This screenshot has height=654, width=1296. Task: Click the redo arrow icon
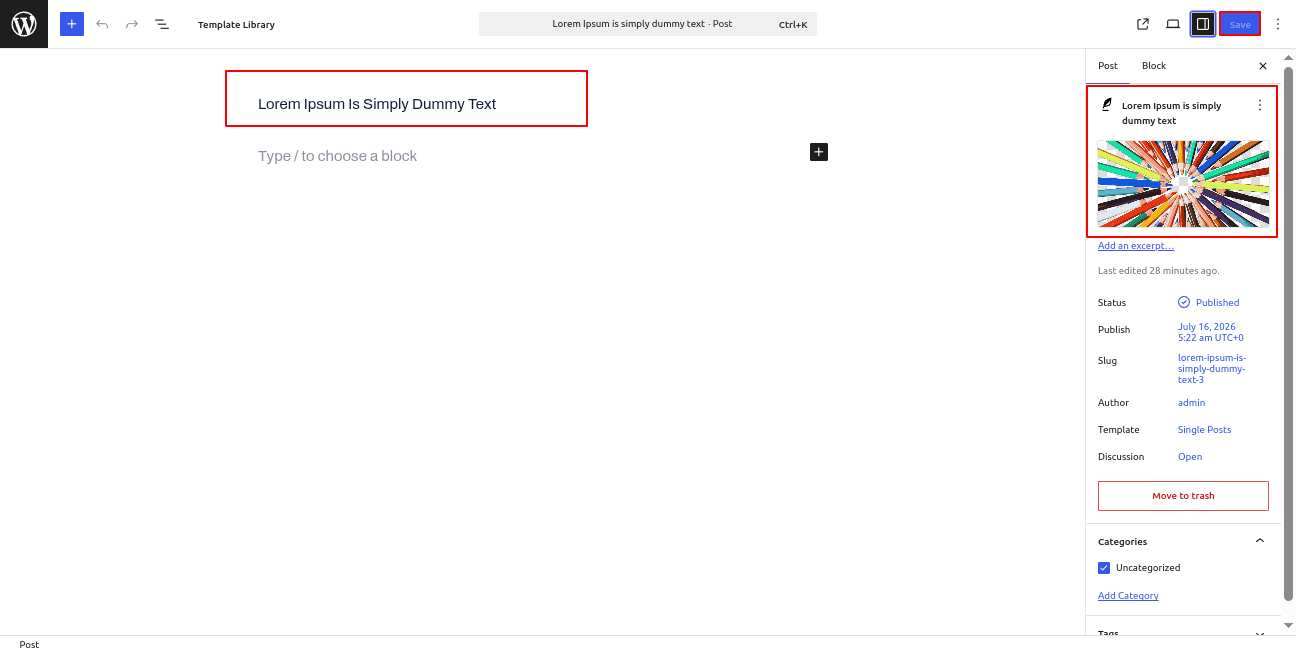132,24
